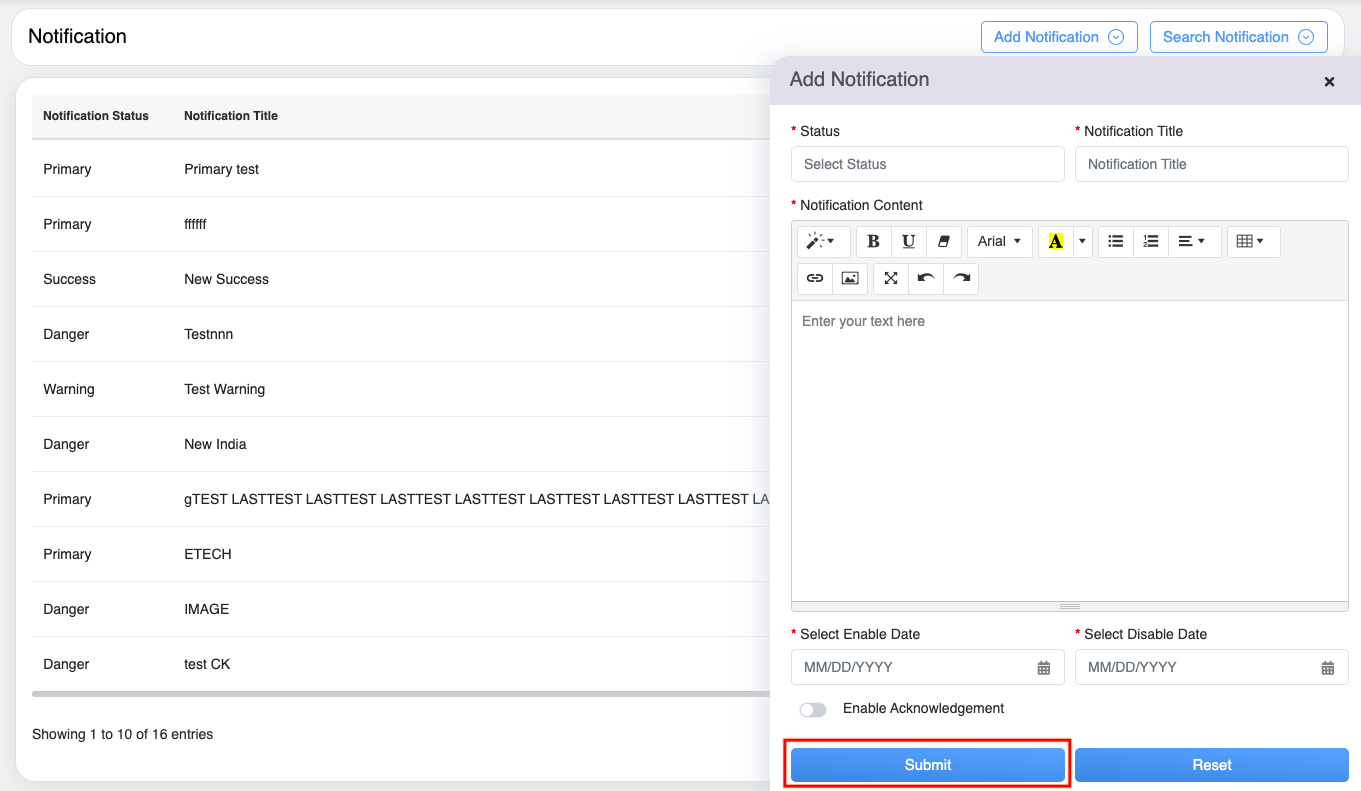The width and height of the screenshot is (1361, 791).
Task: Switch the editor to fullscreen mode
Action: 891,279
